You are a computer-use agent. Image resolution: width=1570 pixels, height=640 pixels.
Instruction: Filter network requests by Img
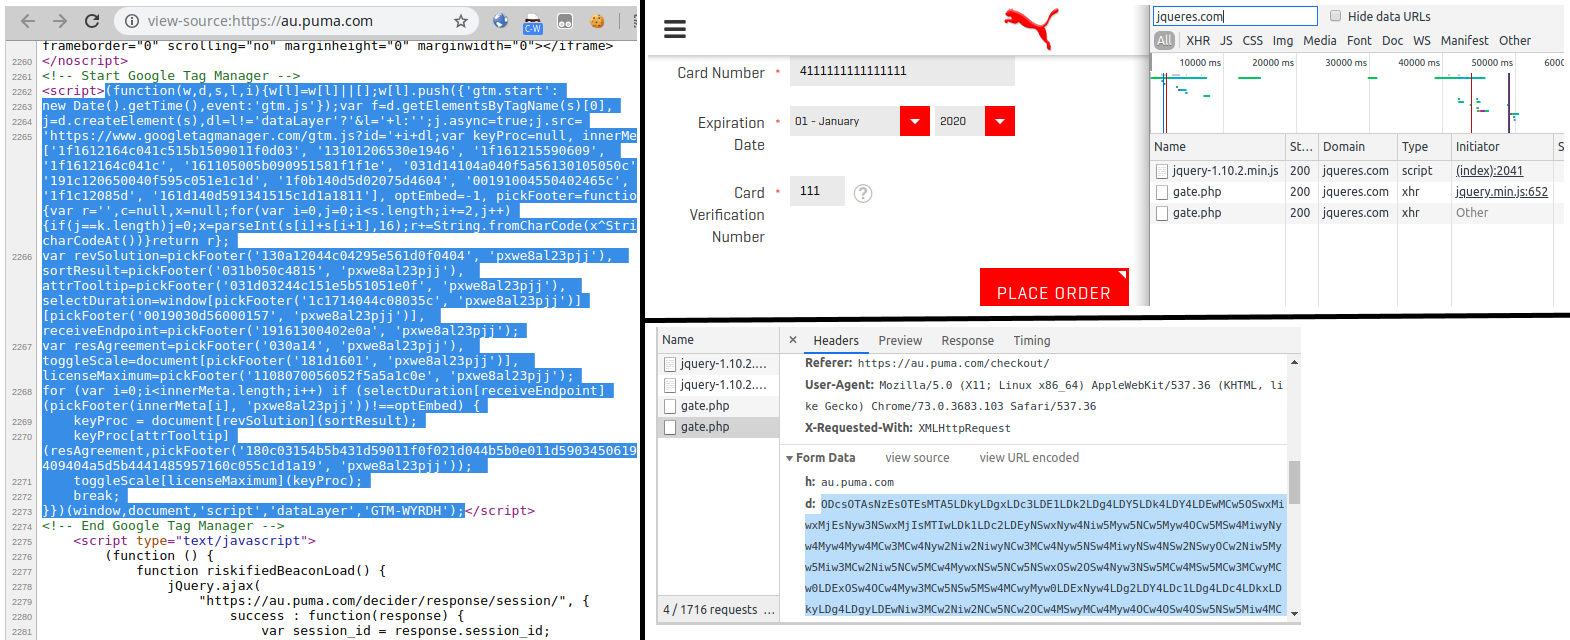point(1283,40)
